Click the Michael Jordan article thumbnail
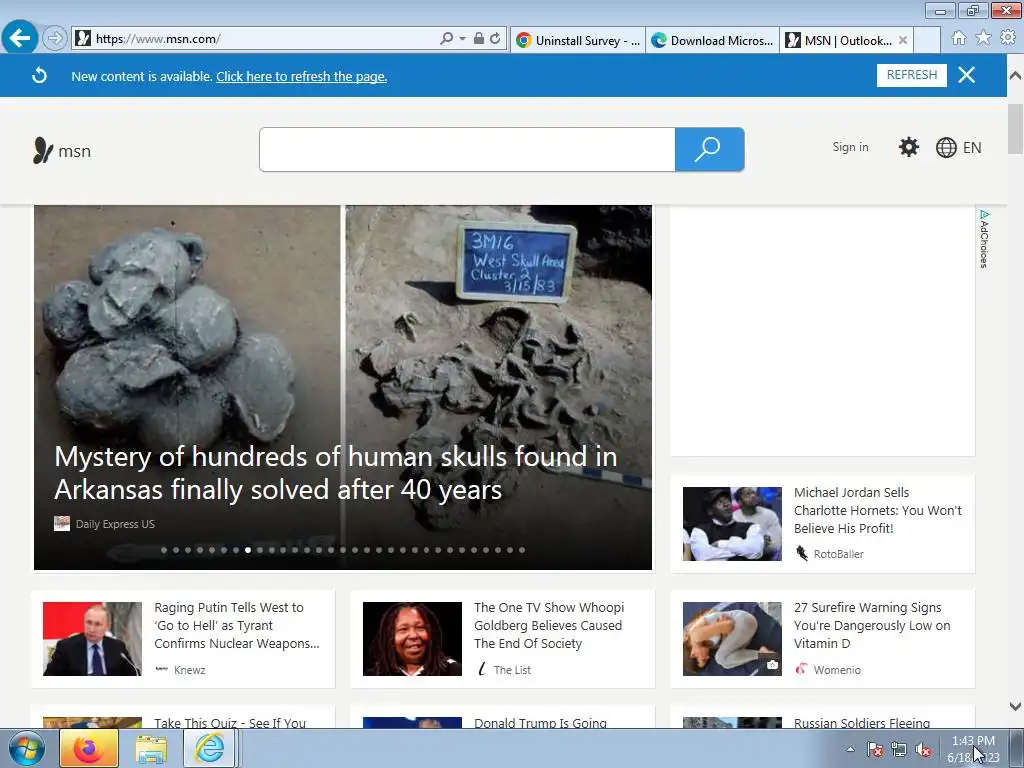This screenshot has height=768, width=1024. [x=732, y=524]
